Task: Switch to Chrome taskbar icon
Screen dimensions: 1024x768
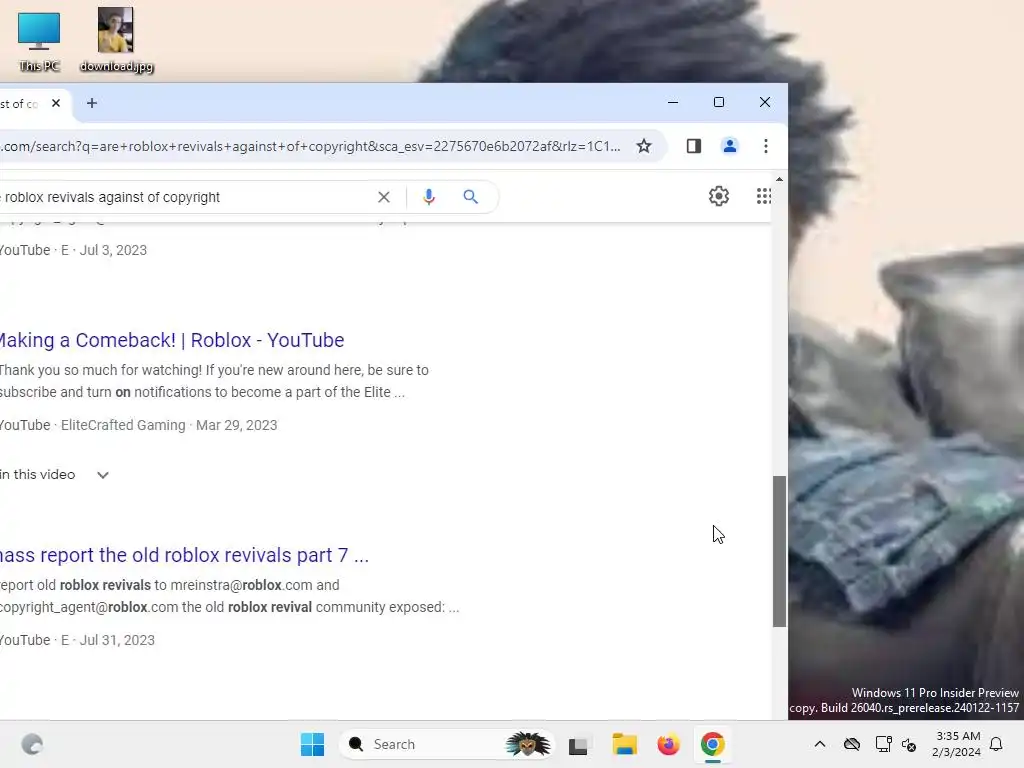Action: [712, 744]
